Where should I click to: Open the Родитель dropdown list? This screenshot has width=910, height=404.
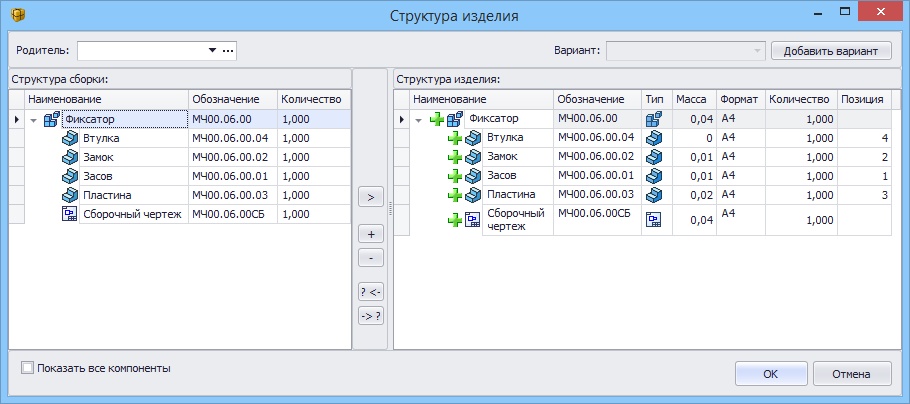(212, 50)
